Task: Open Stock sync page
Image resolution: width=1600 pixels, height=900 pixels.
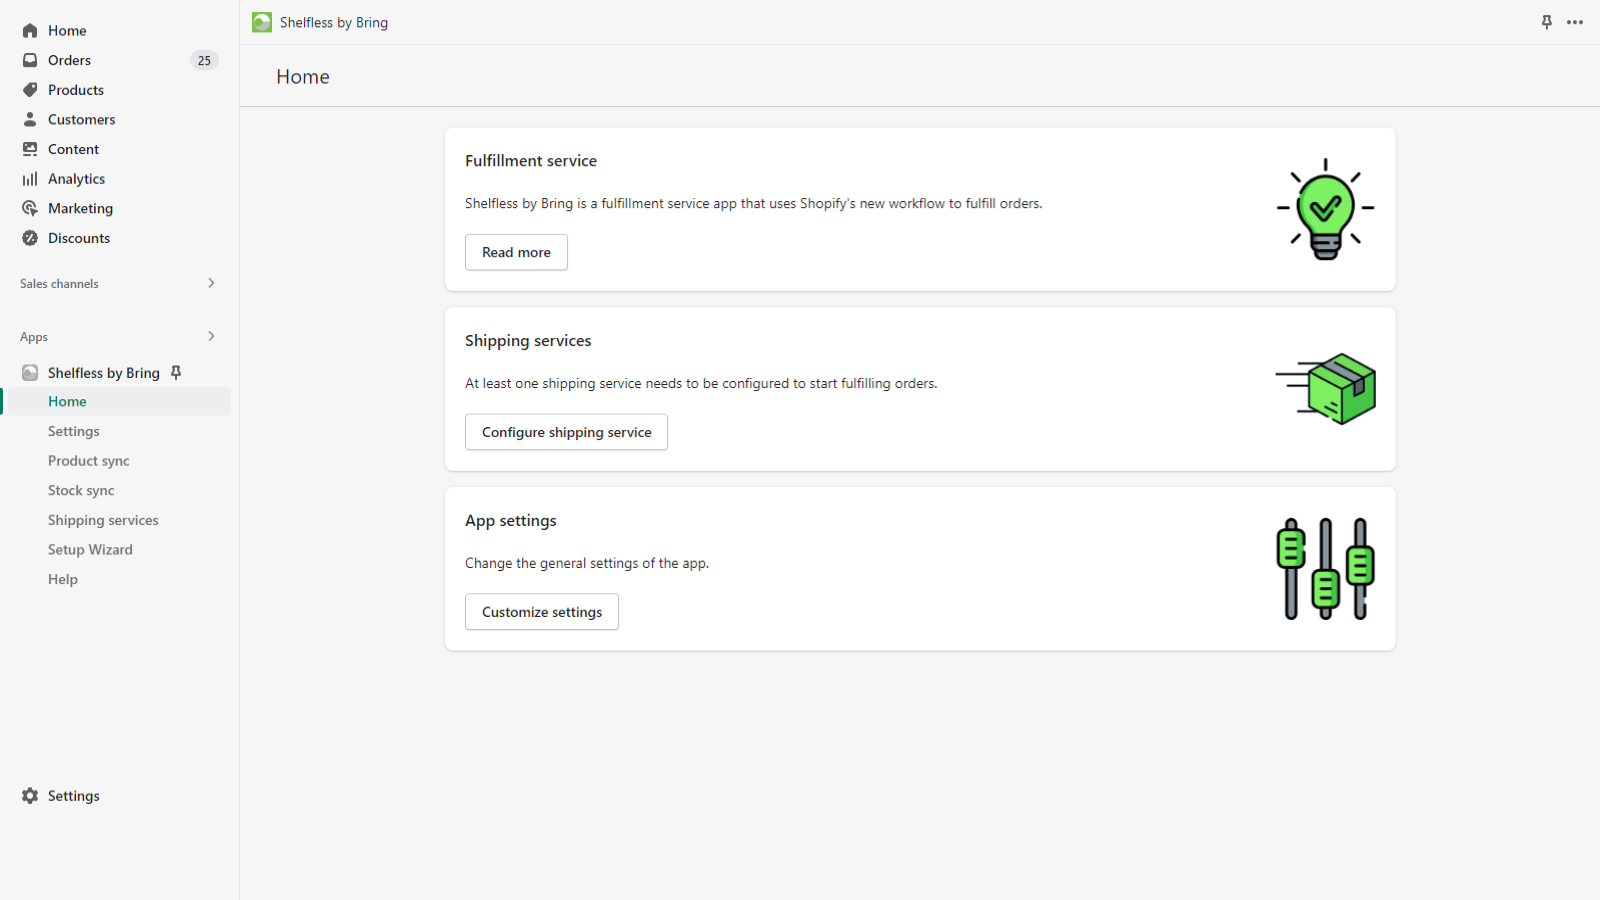Action: pyautogui.click(x=81, y=490)
